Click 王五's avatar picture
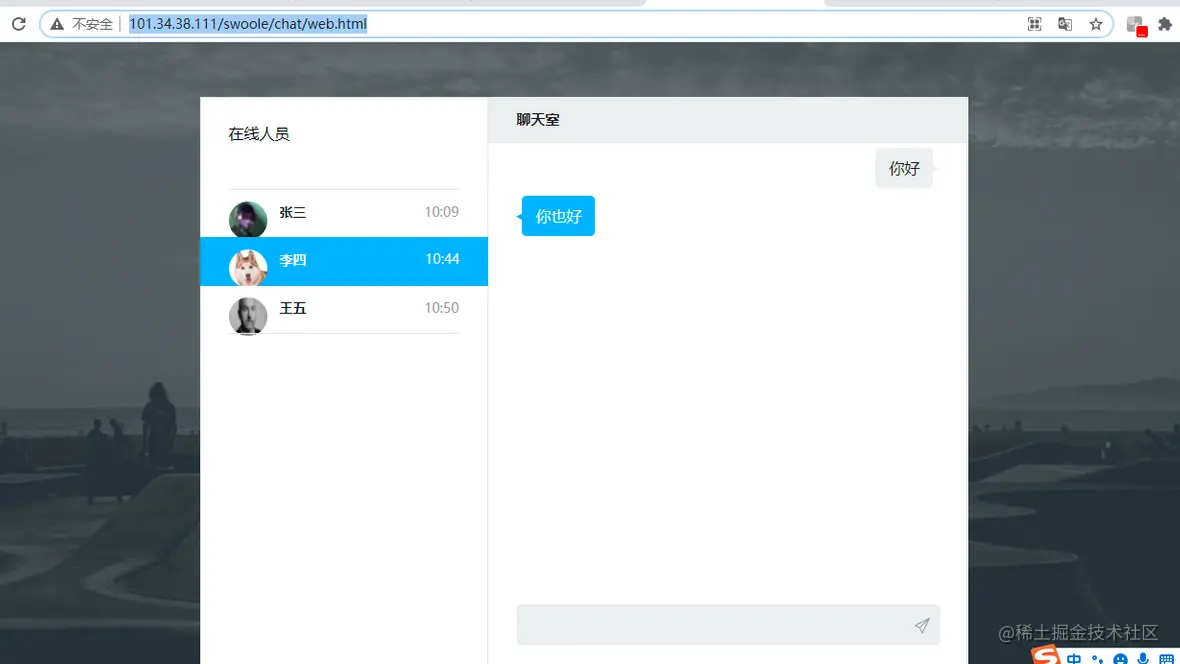This screenshot has height=664, width=1180. click(x=248, y=315)
